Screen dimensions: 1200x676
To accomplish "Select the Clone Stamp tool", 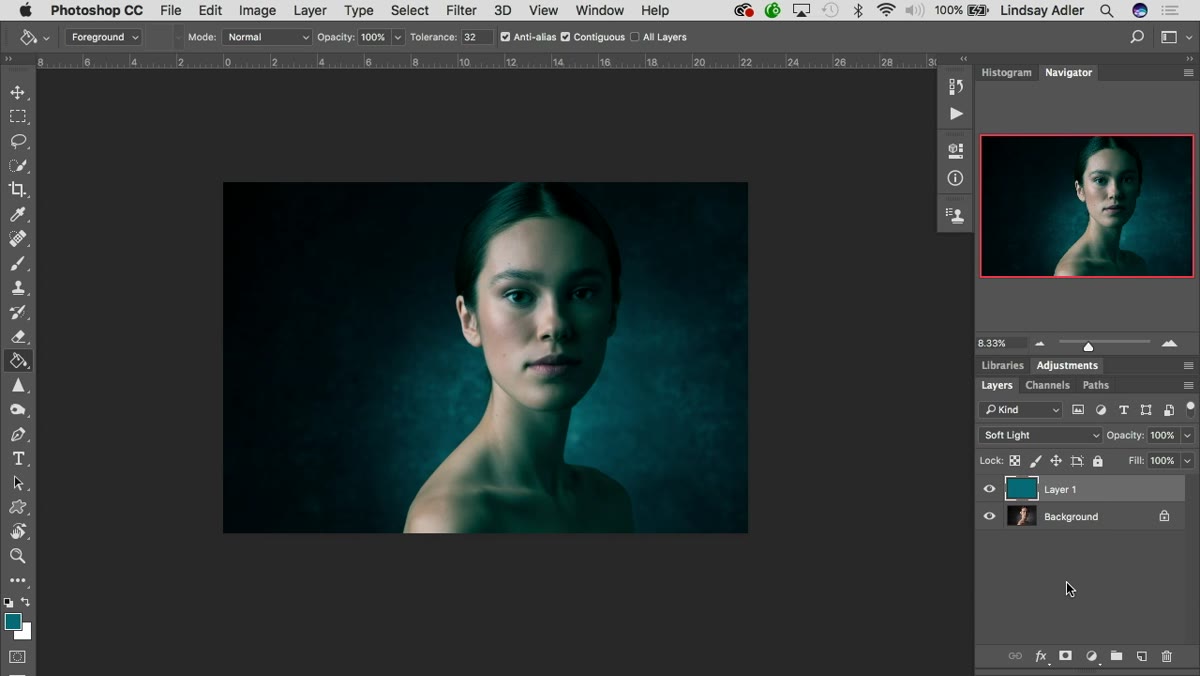I will coord(18,288).
